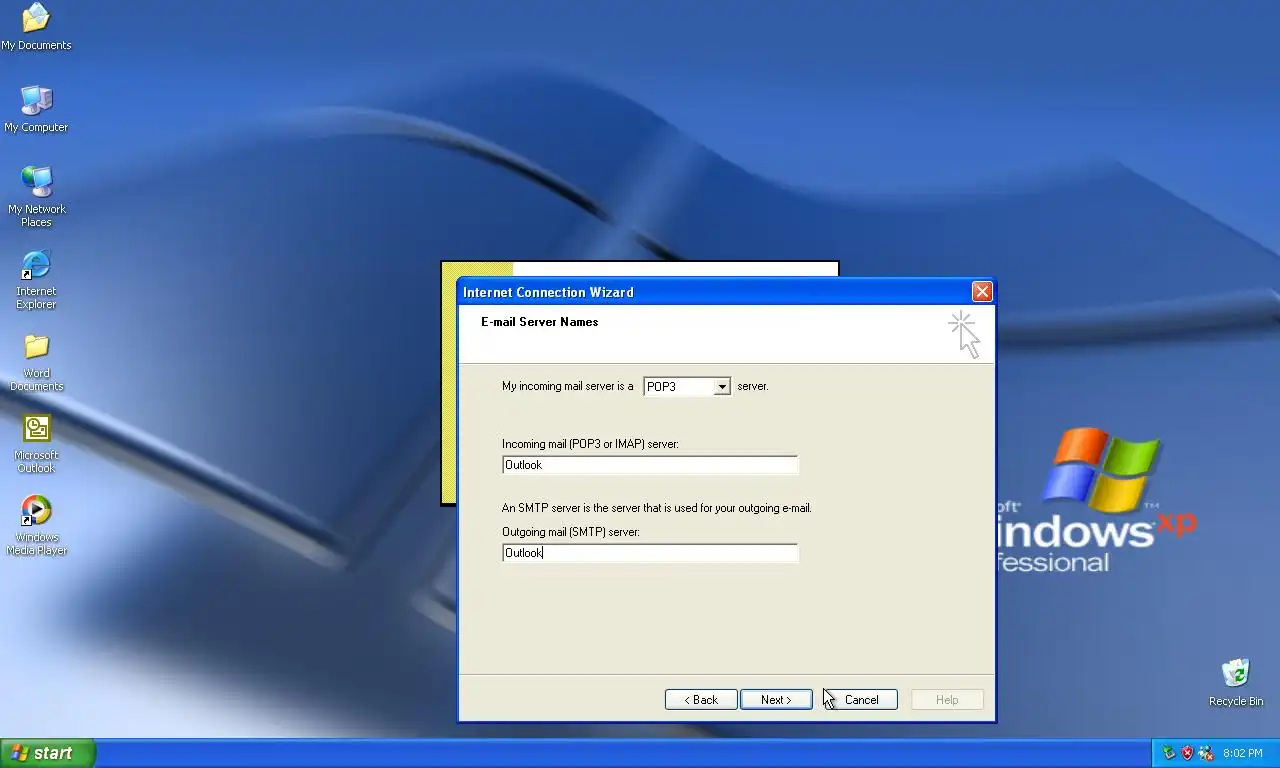Cancel the Internet Connection Wizard

click(861, 700)
